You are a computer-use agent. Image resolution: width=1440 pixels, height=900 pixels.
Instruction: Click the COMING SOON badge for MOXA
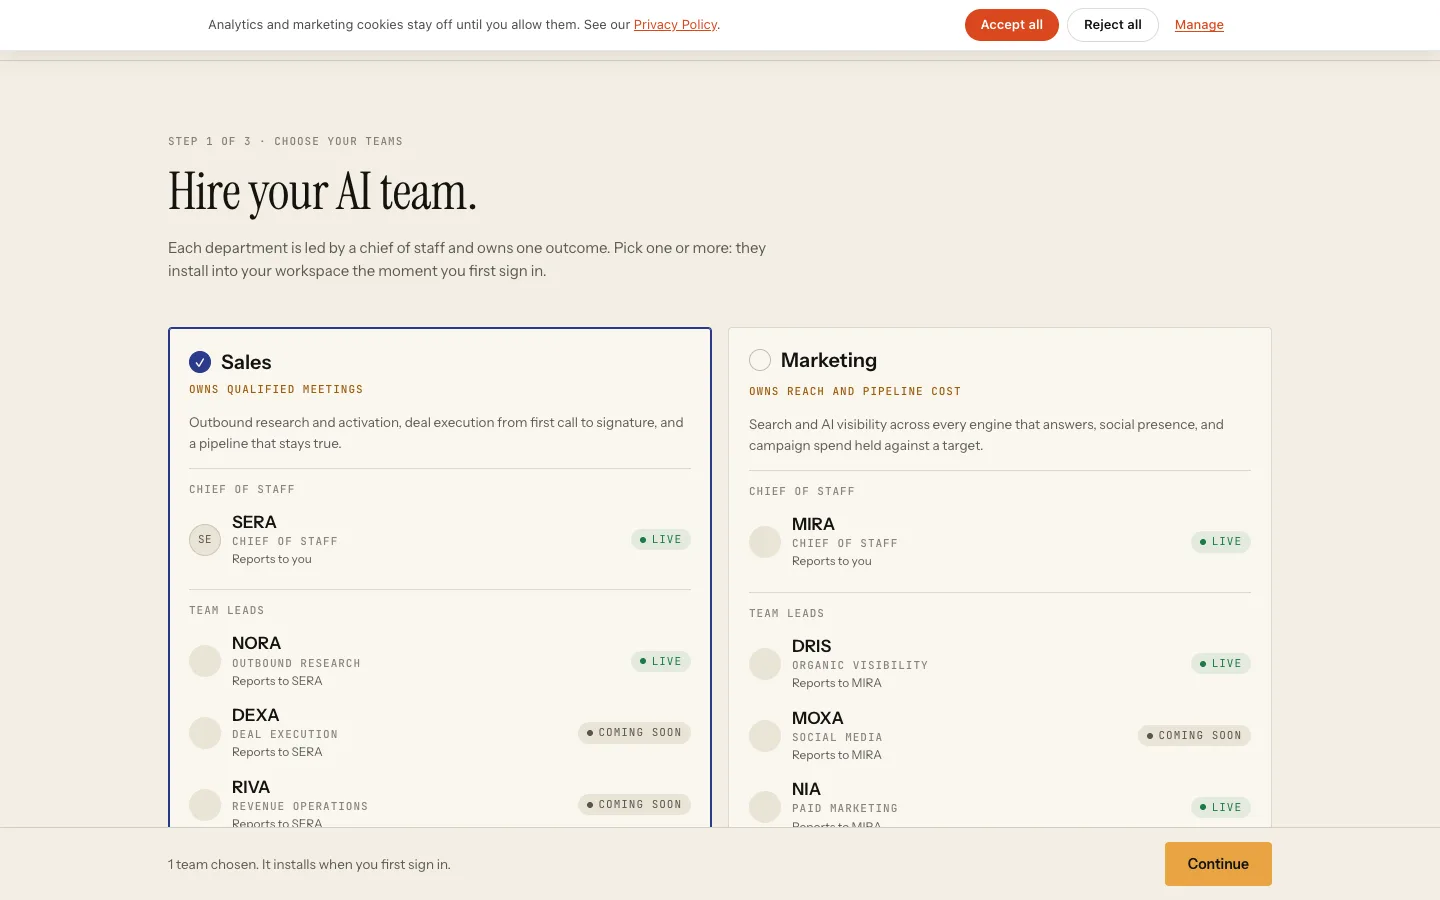[1194, 736]
